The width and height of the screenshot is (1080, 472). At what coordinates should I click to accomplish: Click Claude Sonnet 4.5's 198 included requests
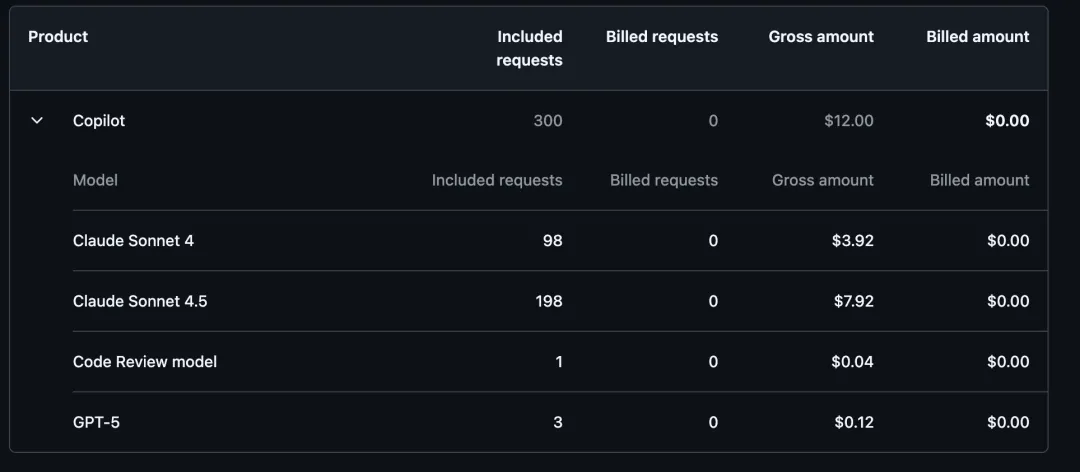click(x=548, y=301)
